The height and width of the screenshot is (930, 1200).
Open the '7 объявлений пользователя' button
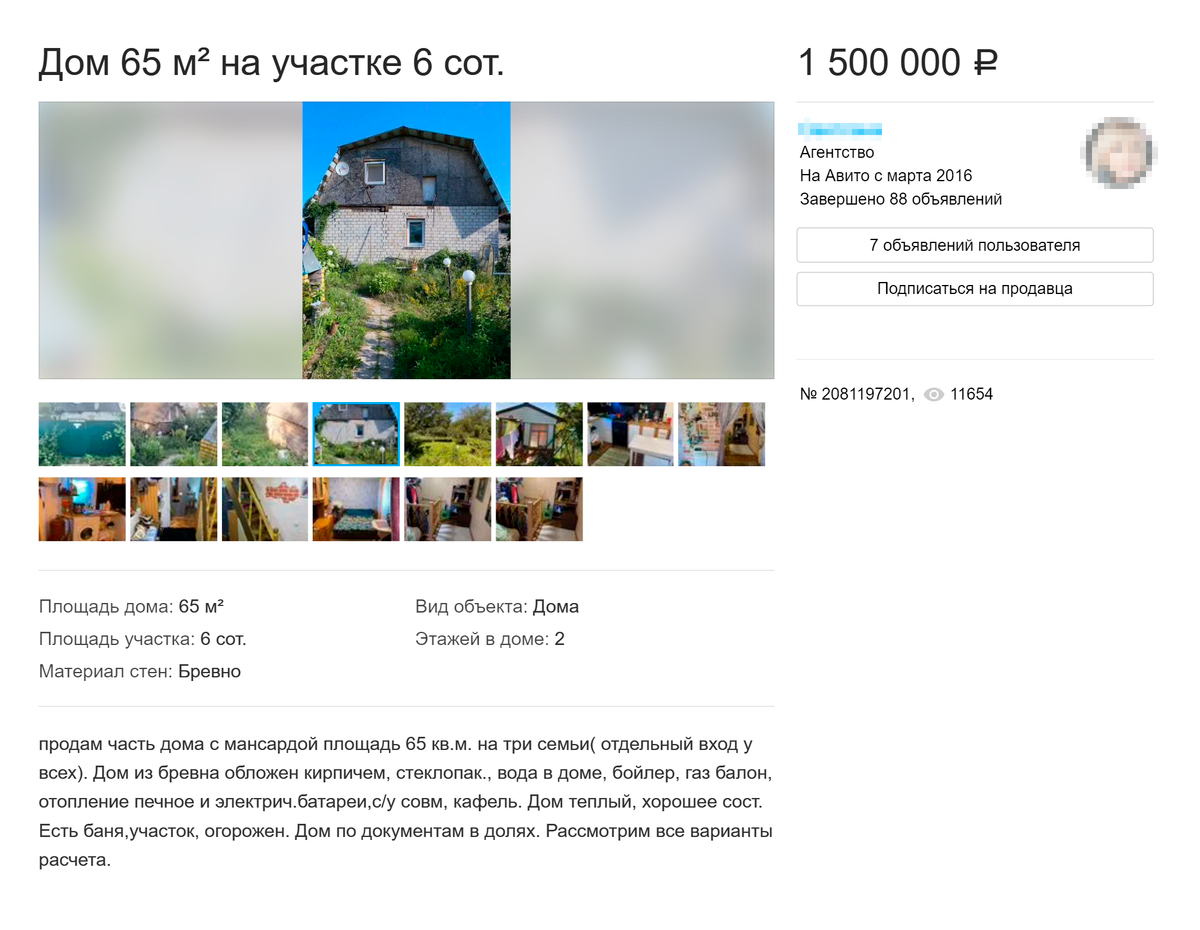coord(975,245)
